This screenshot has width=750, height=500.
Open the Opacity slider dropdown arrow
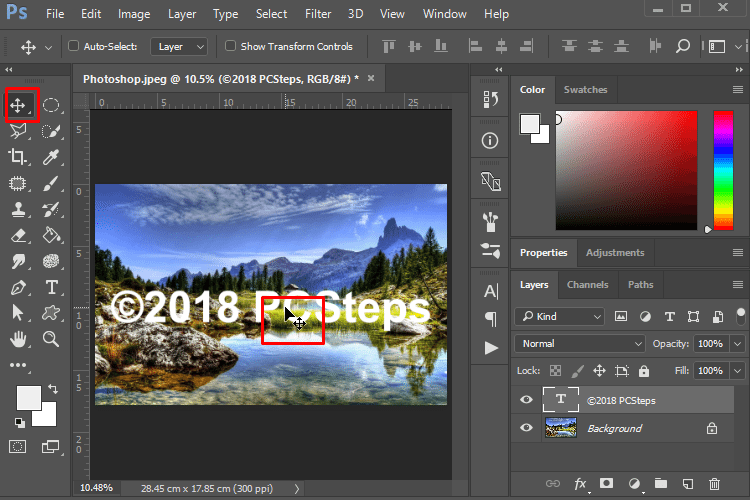(x=737, y=344)
